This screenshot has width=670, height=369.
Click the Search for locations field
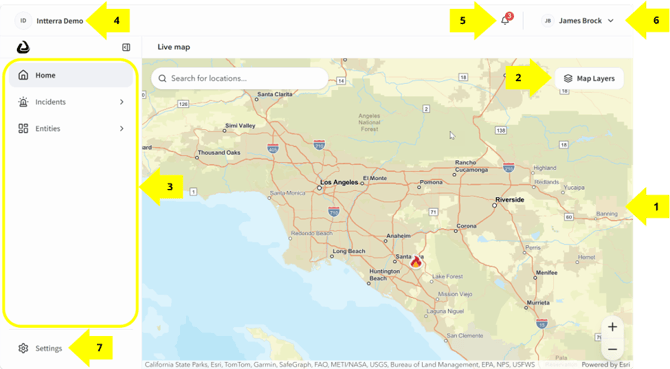(240, 78)
